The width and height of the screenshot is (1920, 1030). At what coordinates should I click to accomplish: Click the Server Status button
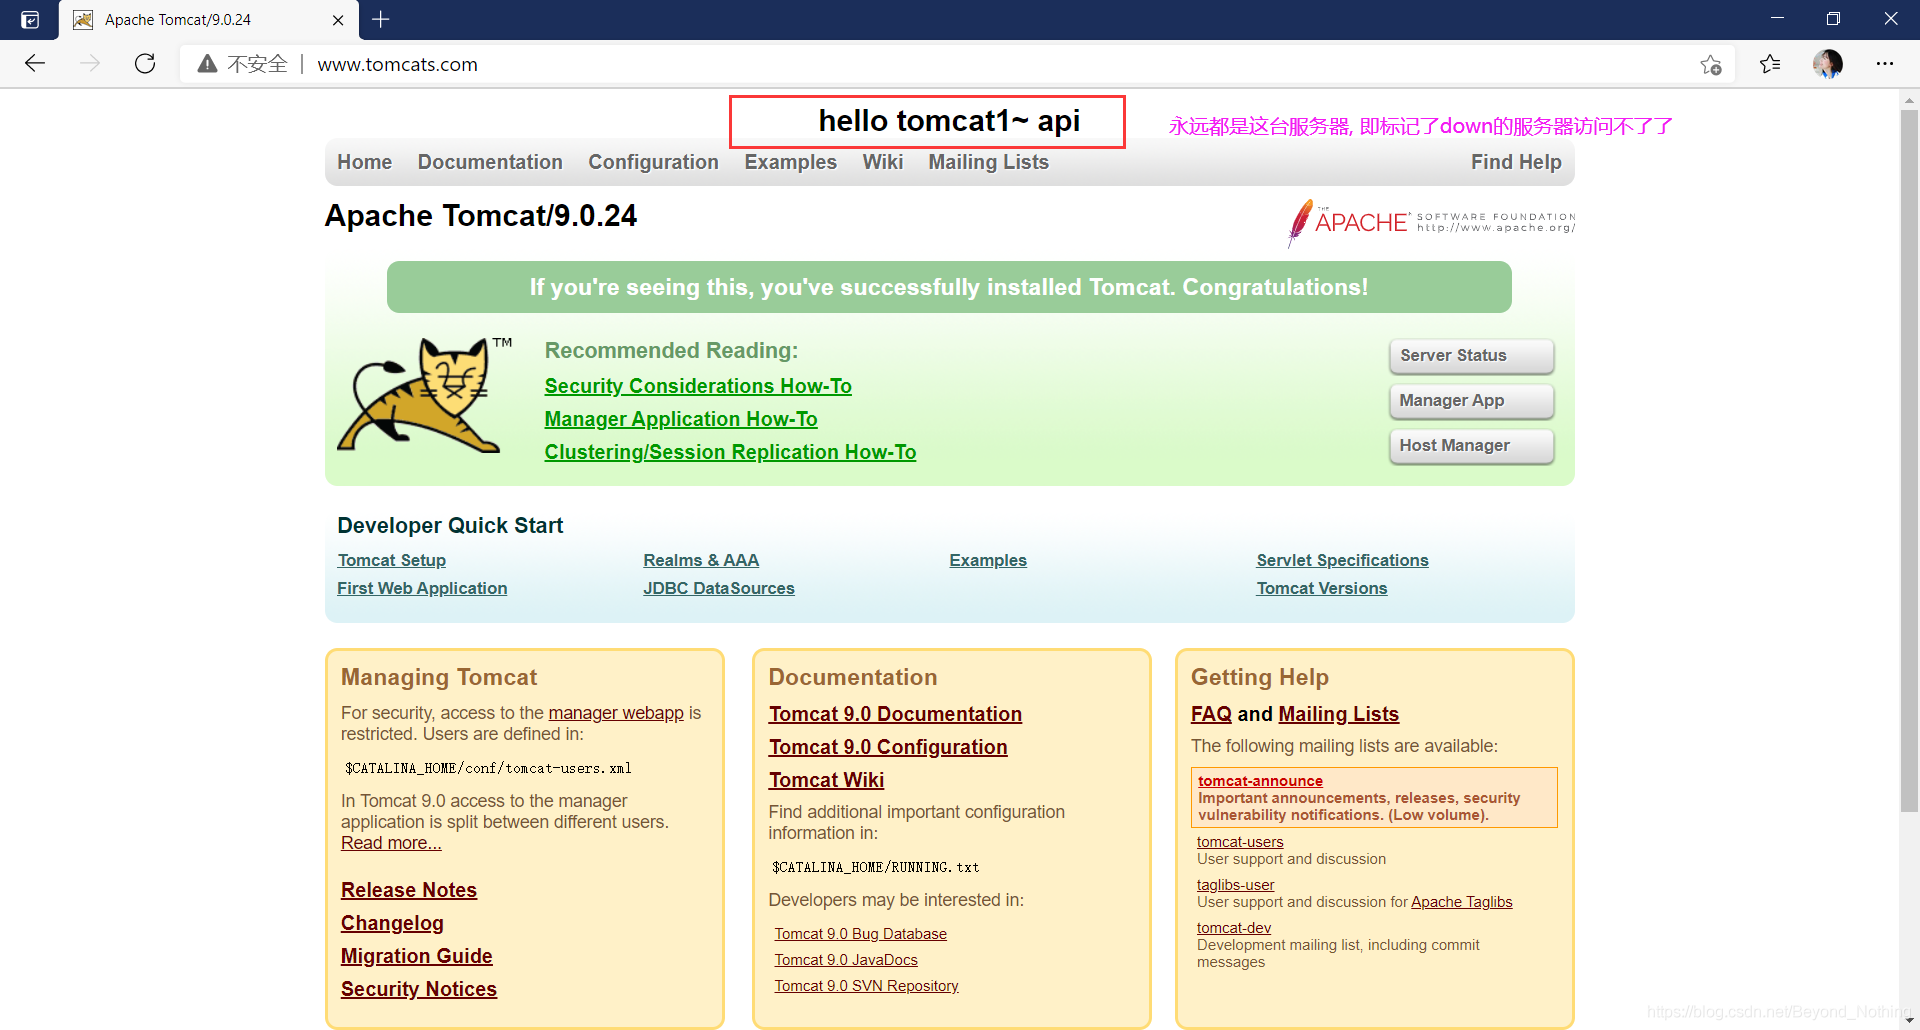pos(1471,356)
